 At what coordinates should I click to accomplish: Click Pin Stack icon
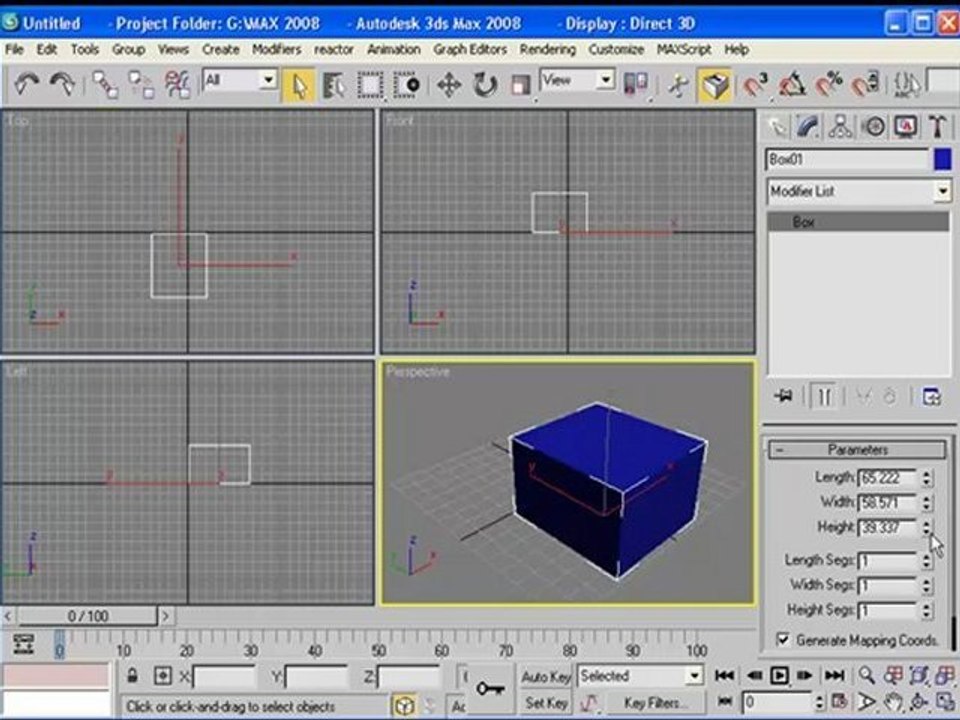coord(783,397)
